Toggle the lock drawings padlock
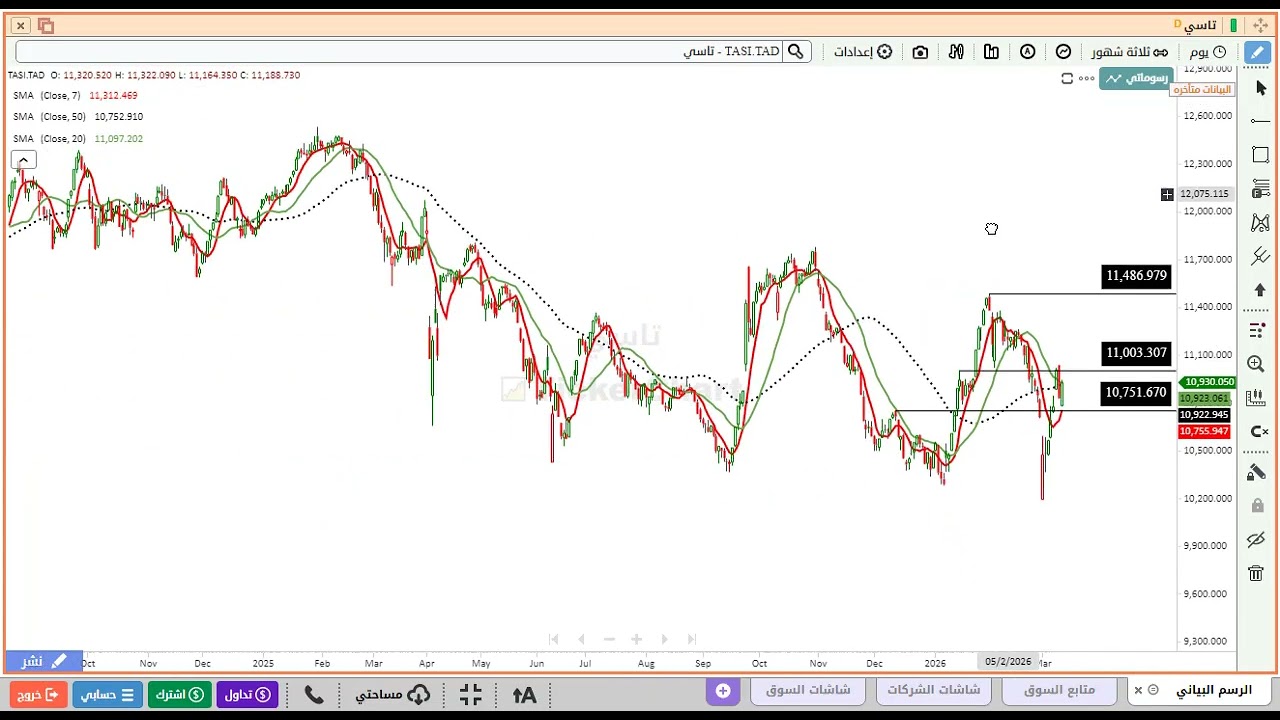This screenshot has width=1280, height=720. click(1257, 506)
